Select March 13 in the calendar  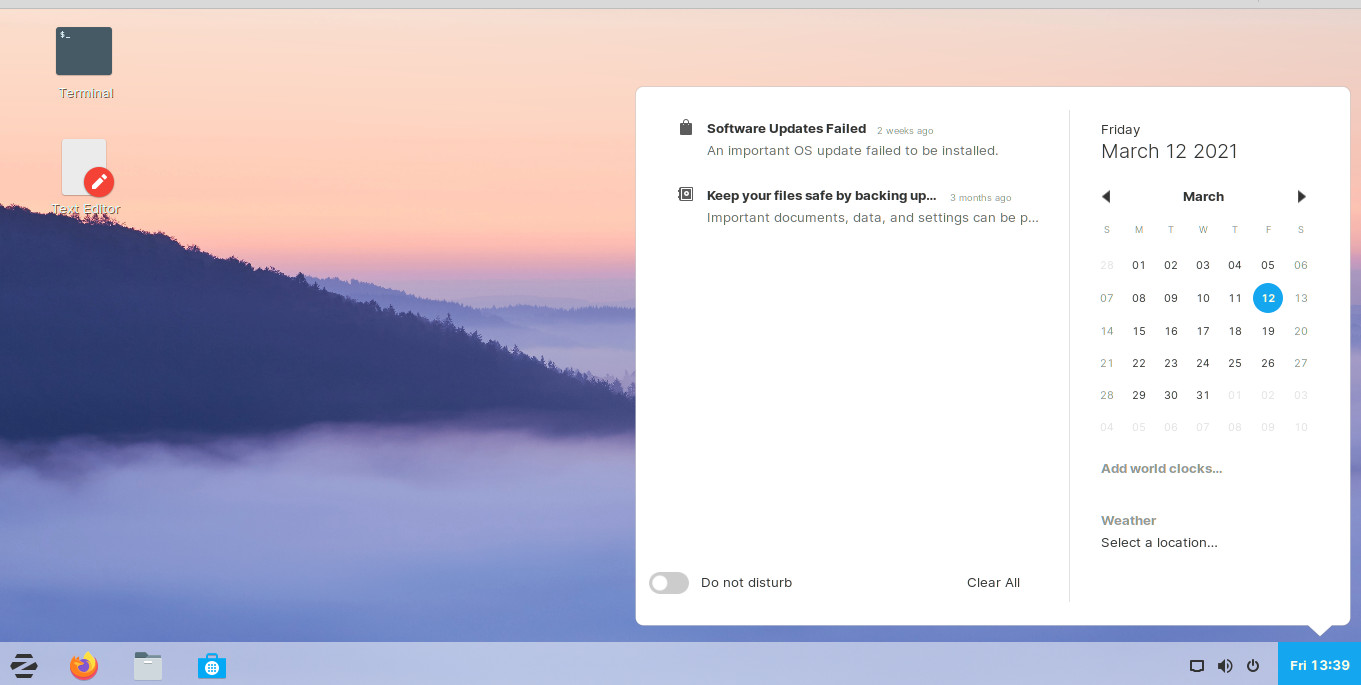[x=1301, y=298]
